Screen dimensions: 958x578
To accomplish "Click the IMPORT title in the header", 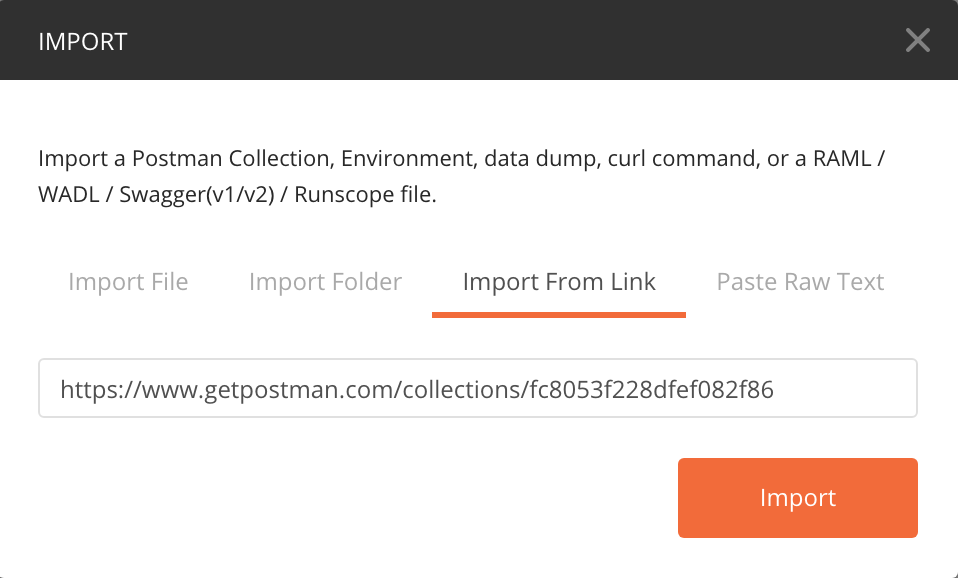I will 82,42.
